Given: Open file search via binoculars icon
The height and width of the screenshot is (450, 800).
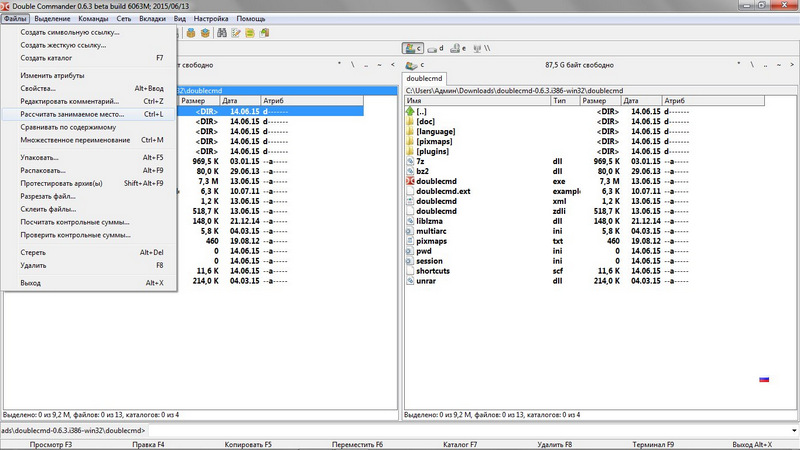Looking at the screenshot, I should 221,33.
